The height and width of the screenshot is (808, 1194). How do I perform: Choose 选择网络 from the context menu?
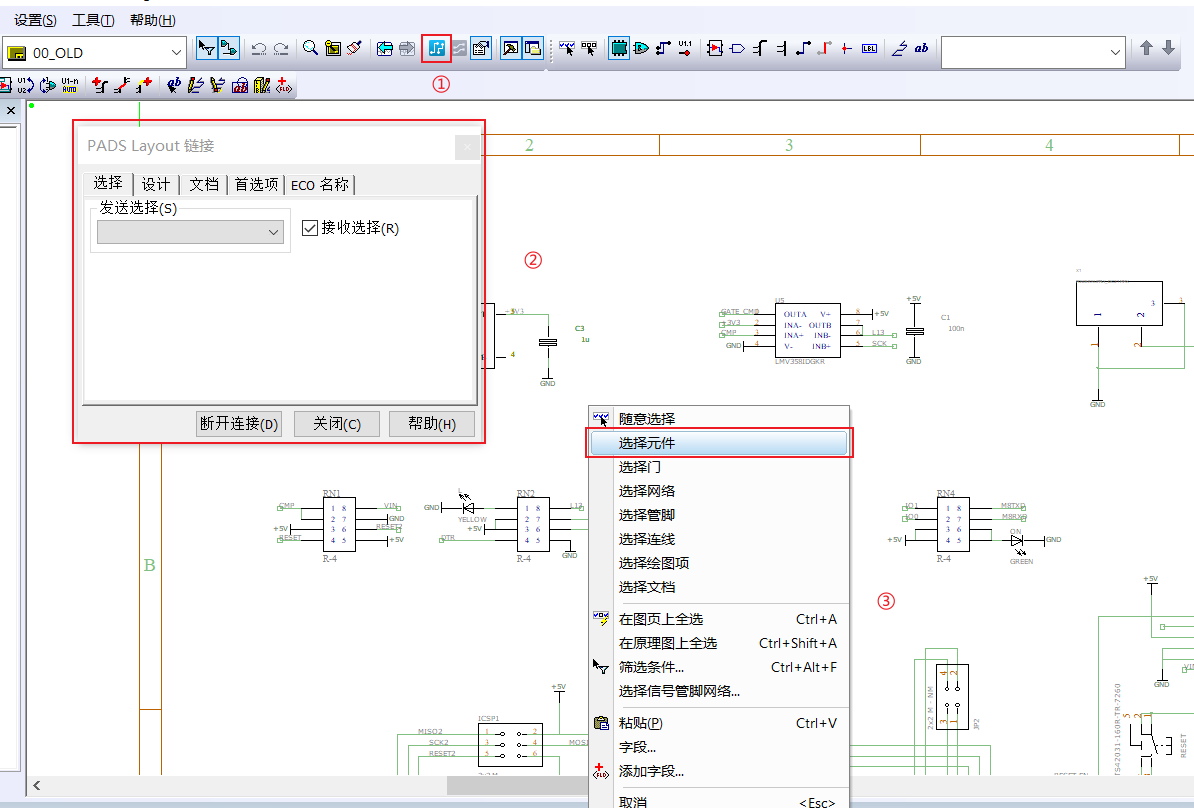pos(719,491)
